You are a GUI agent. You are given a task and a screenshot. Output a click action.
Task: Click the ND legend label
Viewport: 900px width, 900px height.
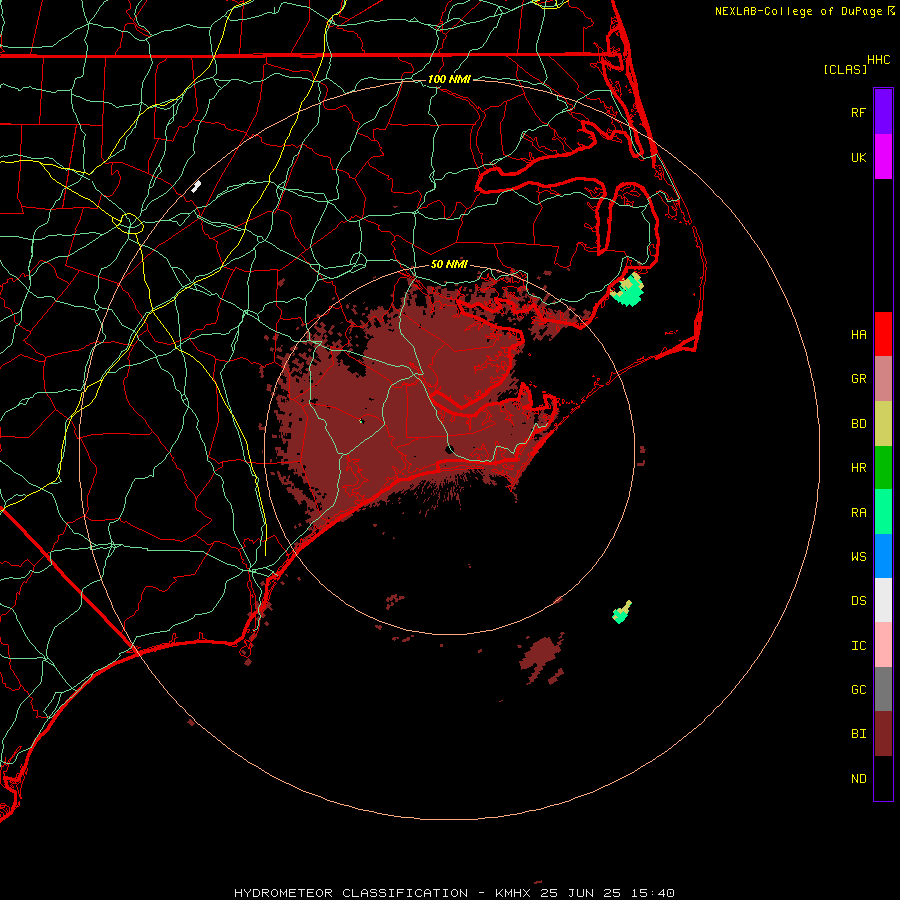858,779
